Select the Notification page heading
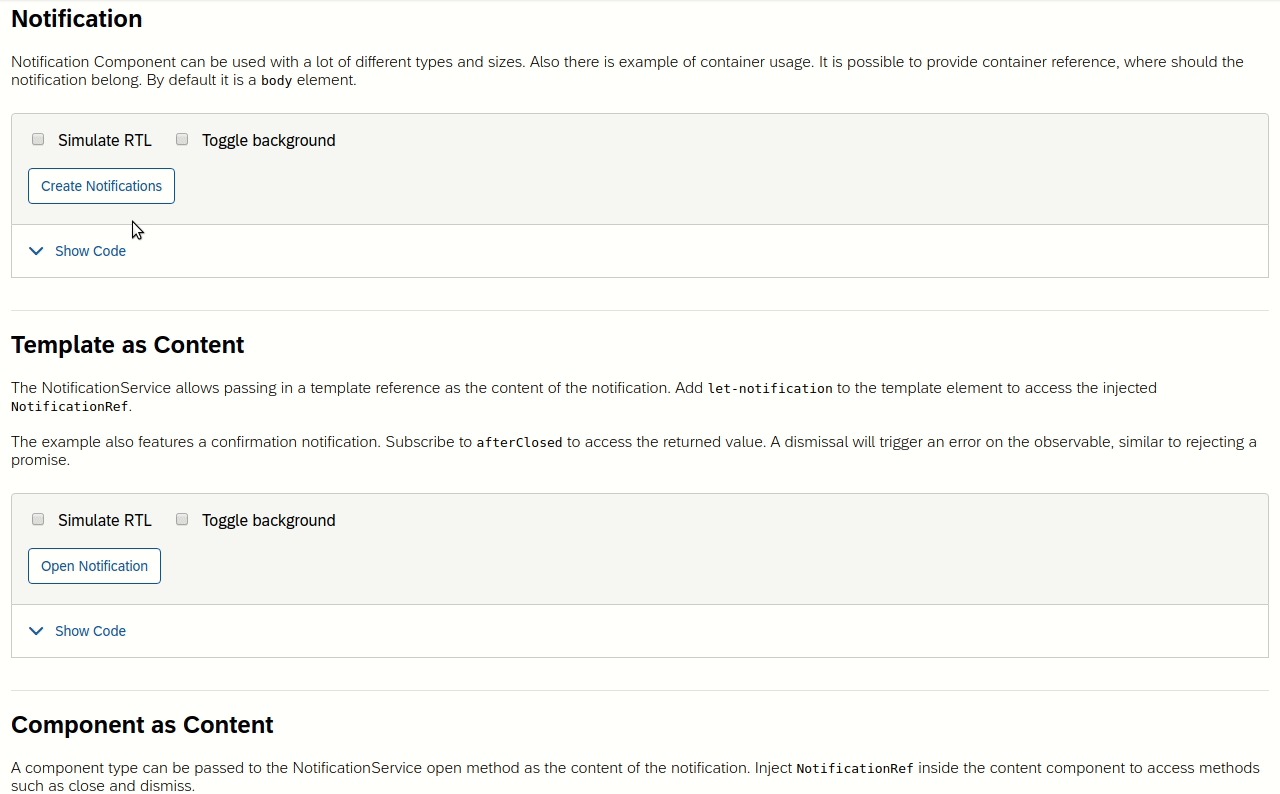Image resolution: width=1280 pixels, height=794 pixels. 76,18
